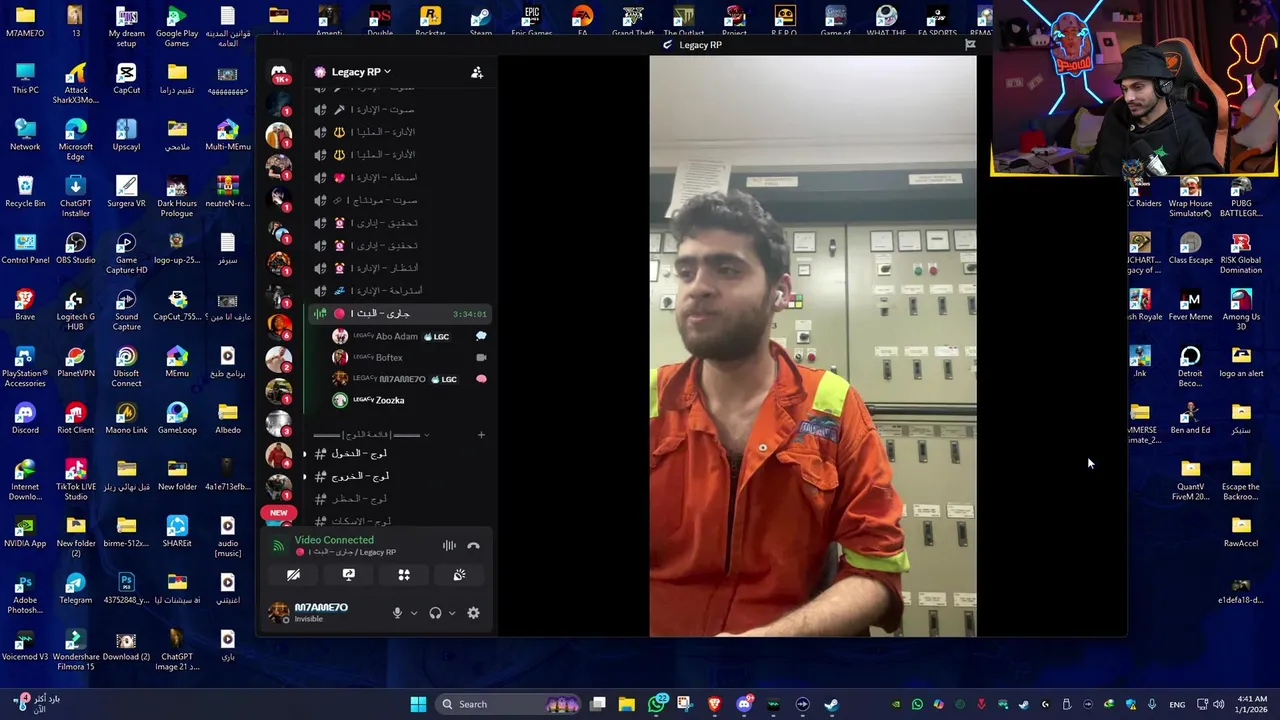The image size is (1280, 720).
Task: Open the لوج - الدخول text channel
Action: coord(400,453)
